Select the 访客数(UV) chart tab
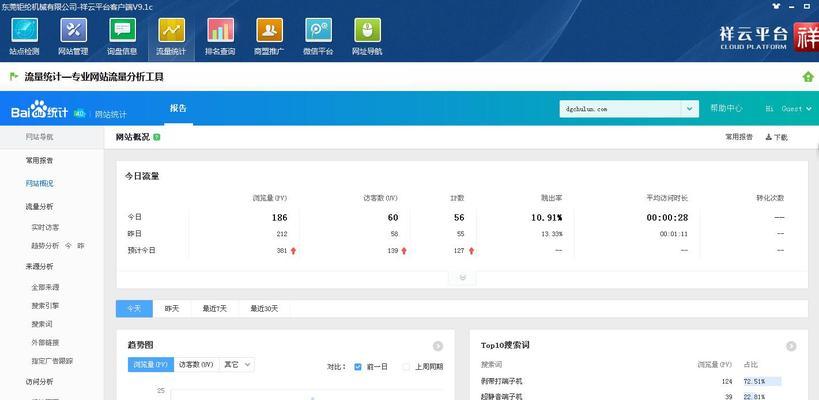This screenshot has width=819, height=400. click(x=196, y=364)
